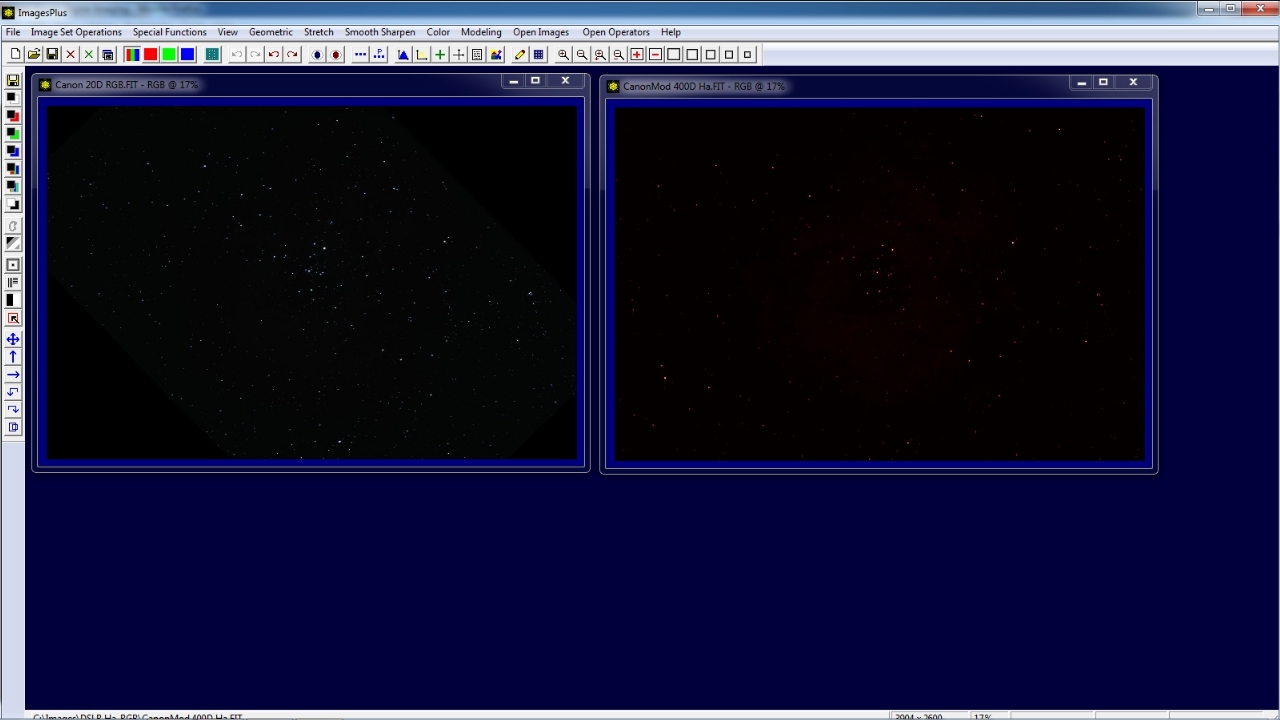The image size is (1280, 720).
Task: Open the Geometric menu
Action: coord(271,32)
